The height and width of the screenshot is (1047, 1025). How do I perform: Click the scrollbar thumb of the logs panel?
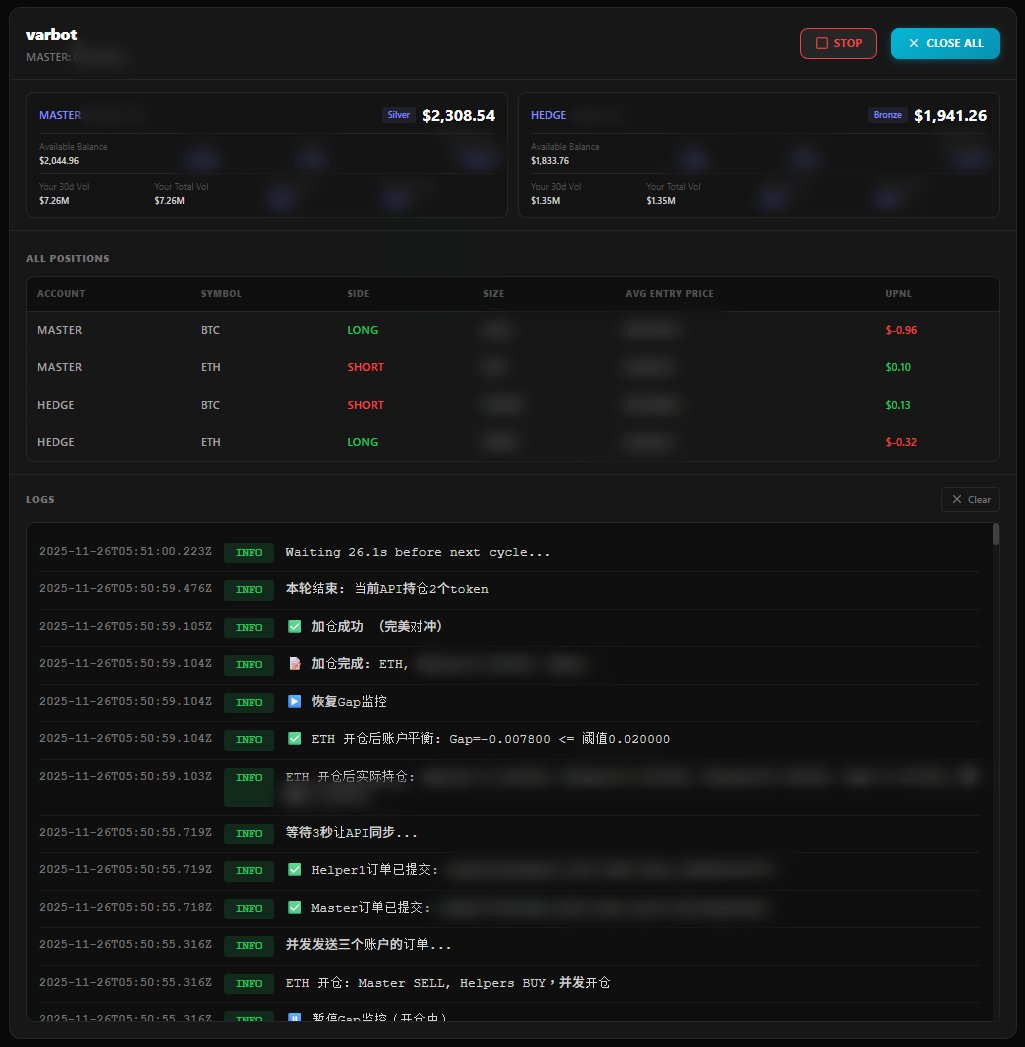pyautogui.click(x=996, y=534)
